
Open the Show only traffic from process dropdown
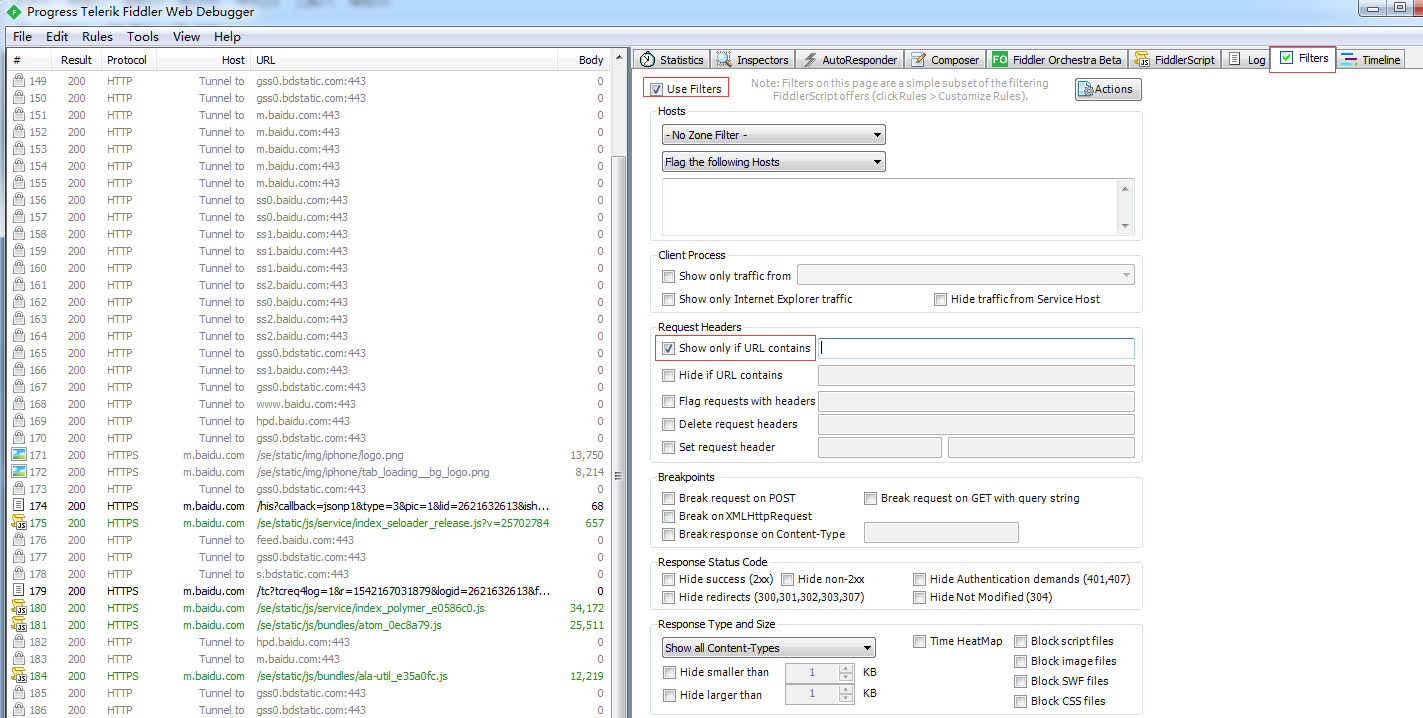pyautogui.click(x=966, y=275)
